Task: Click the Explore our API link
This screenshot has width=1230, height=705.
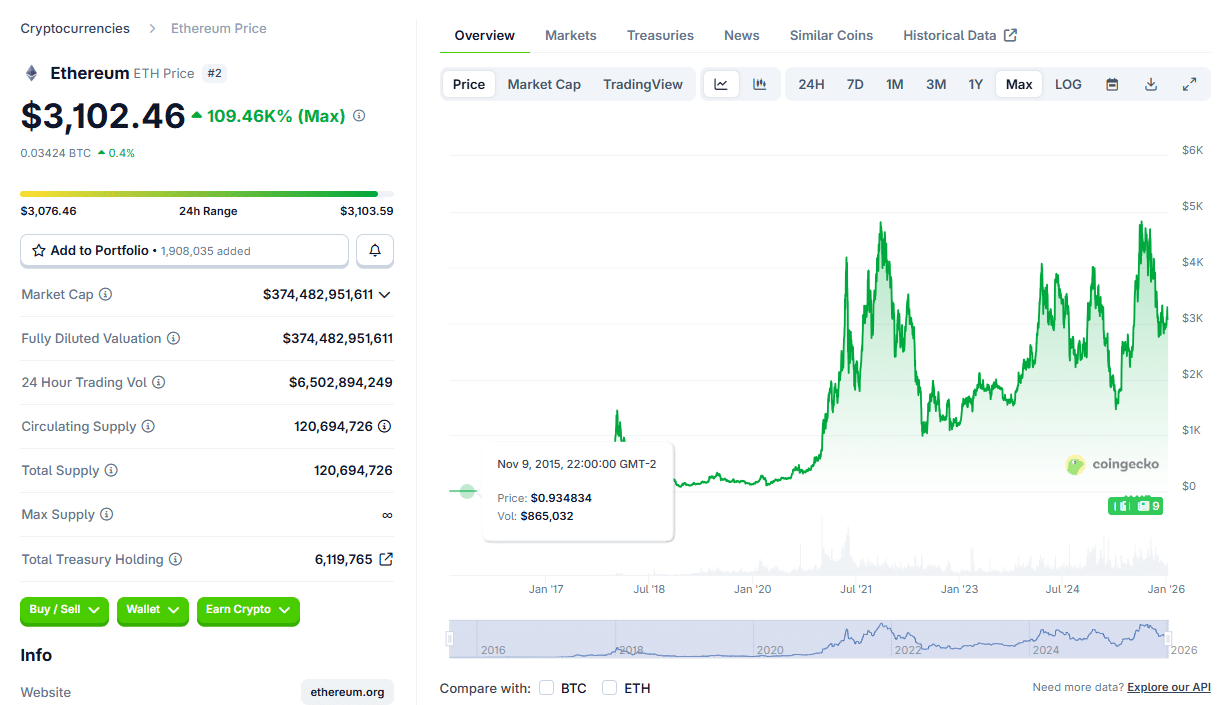Action: coord(1168,687)
